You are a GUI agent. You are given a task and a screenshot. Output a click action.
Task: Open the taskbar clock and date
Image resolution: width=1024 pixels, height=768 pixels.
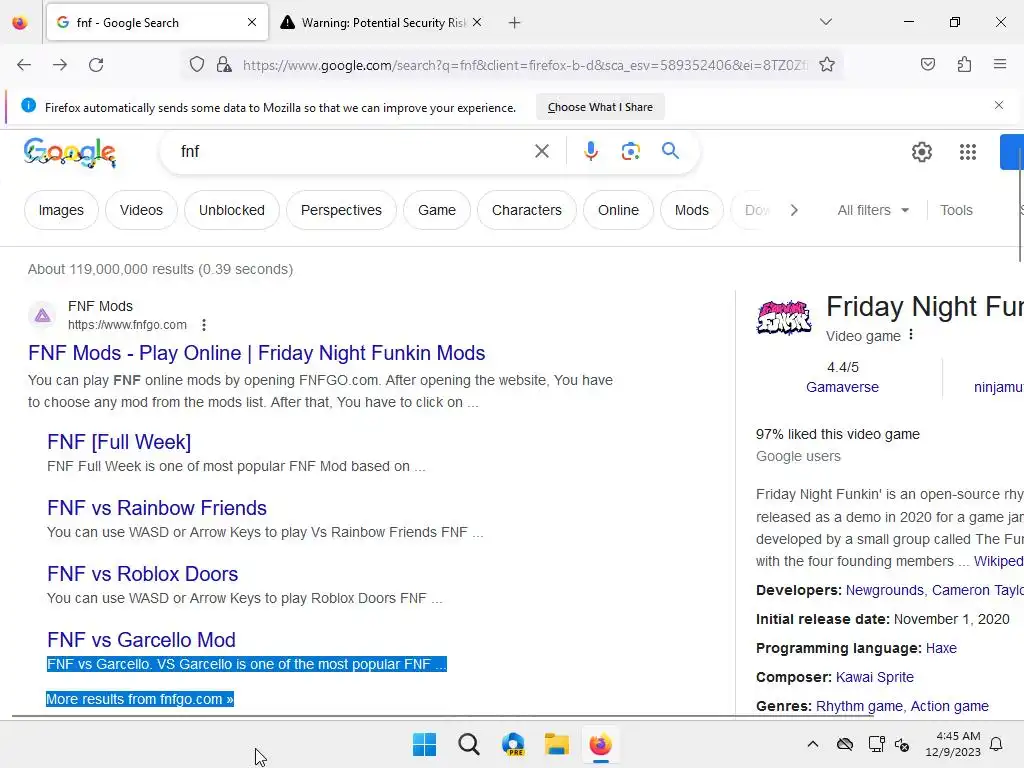click(x=953, y=744)
